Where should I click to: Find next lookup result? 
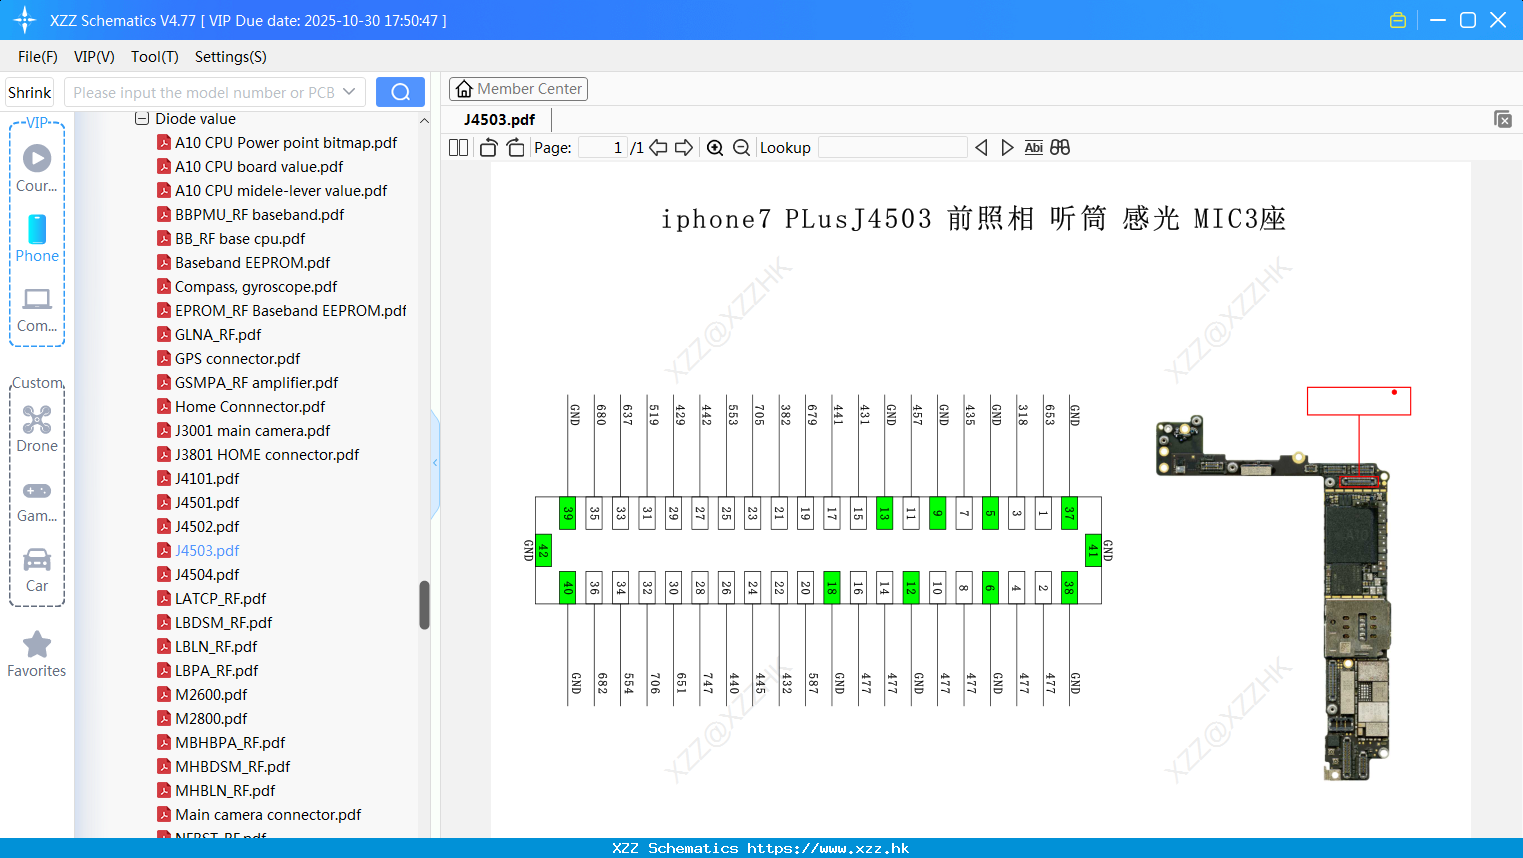pos(1007,148)
